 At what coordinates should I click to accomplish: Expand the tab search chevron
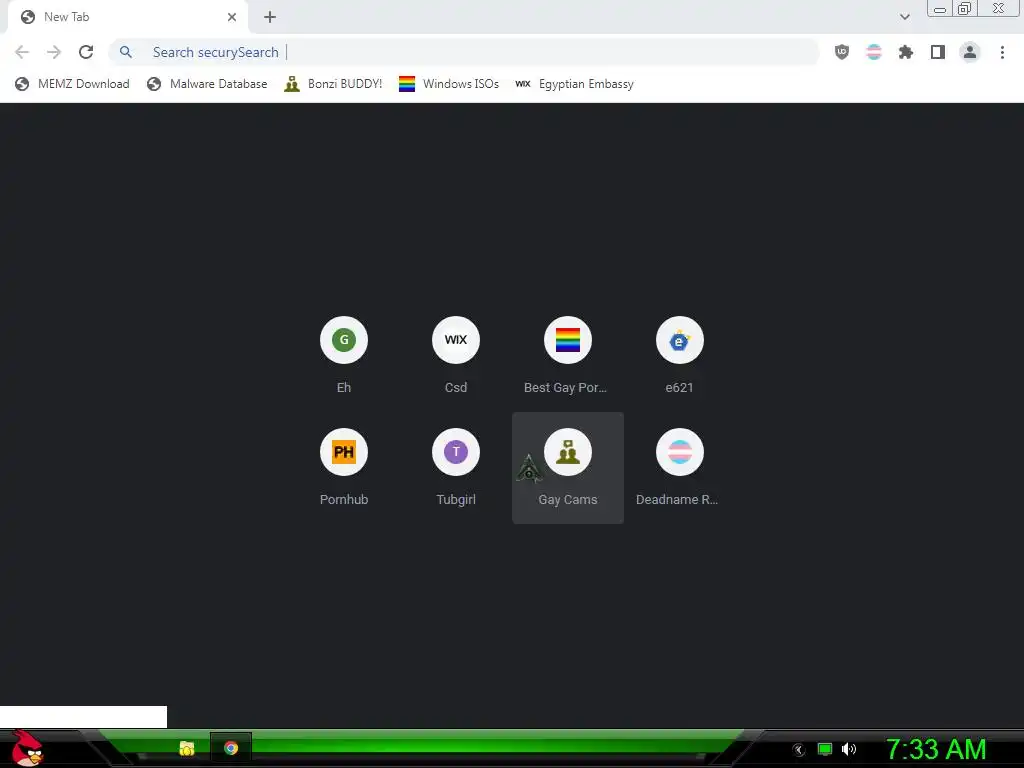[x=904, y=17]
